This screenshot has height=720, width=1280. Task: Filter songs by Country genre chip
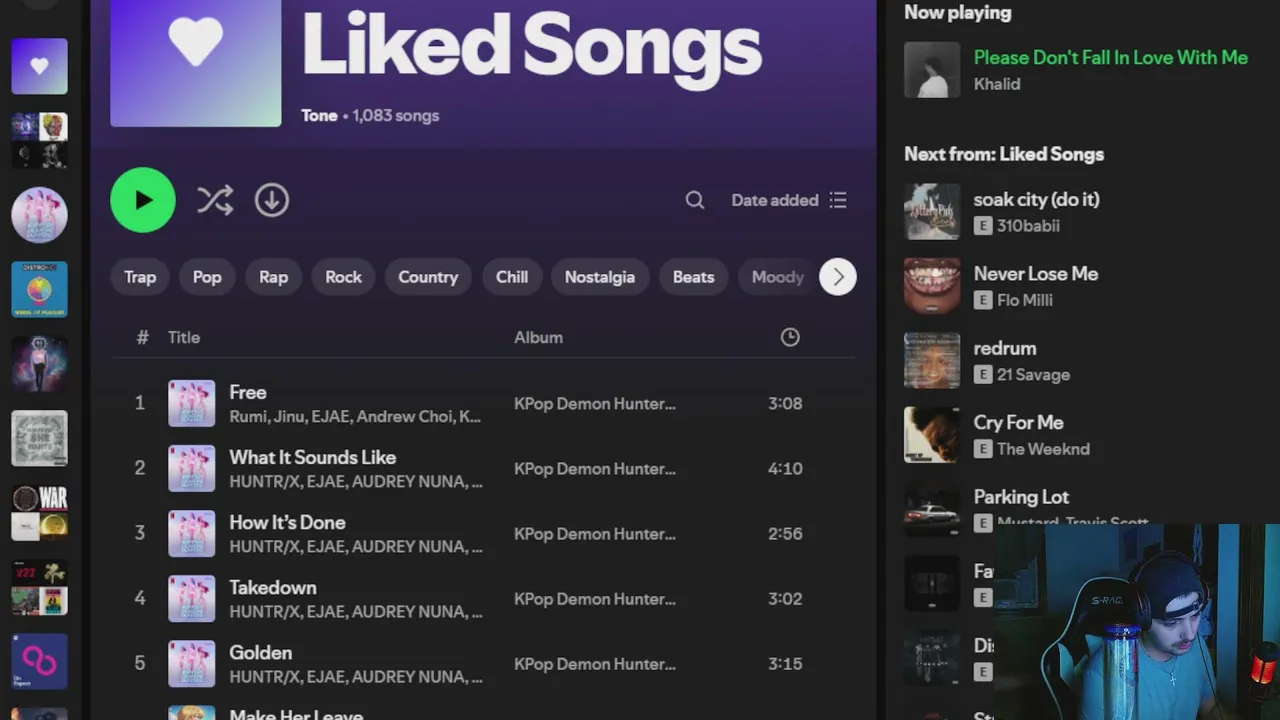pos(428,277)
